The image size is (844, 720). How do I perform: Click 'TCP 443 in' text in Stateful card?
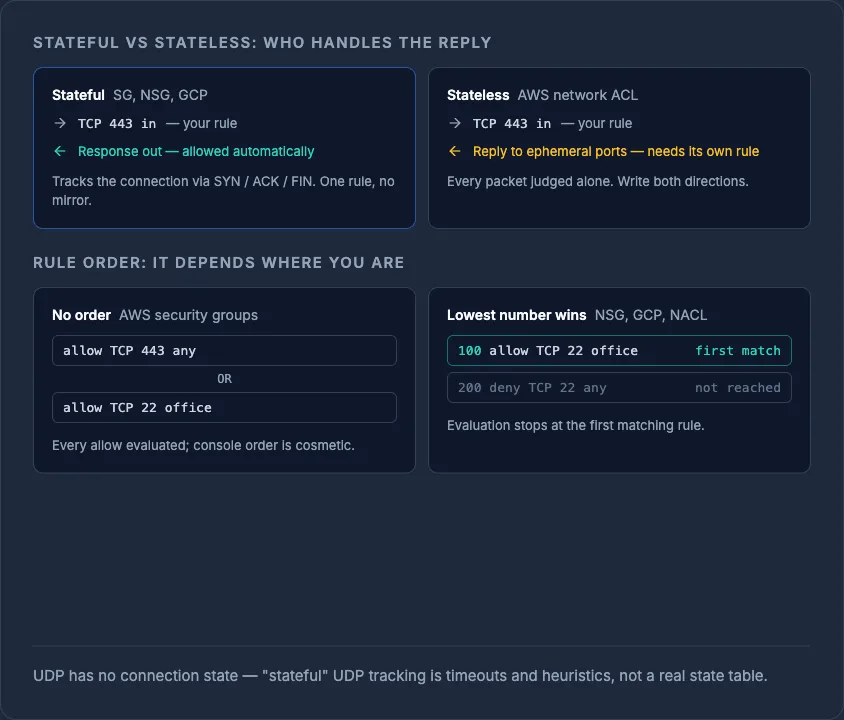tap(117, 124)
